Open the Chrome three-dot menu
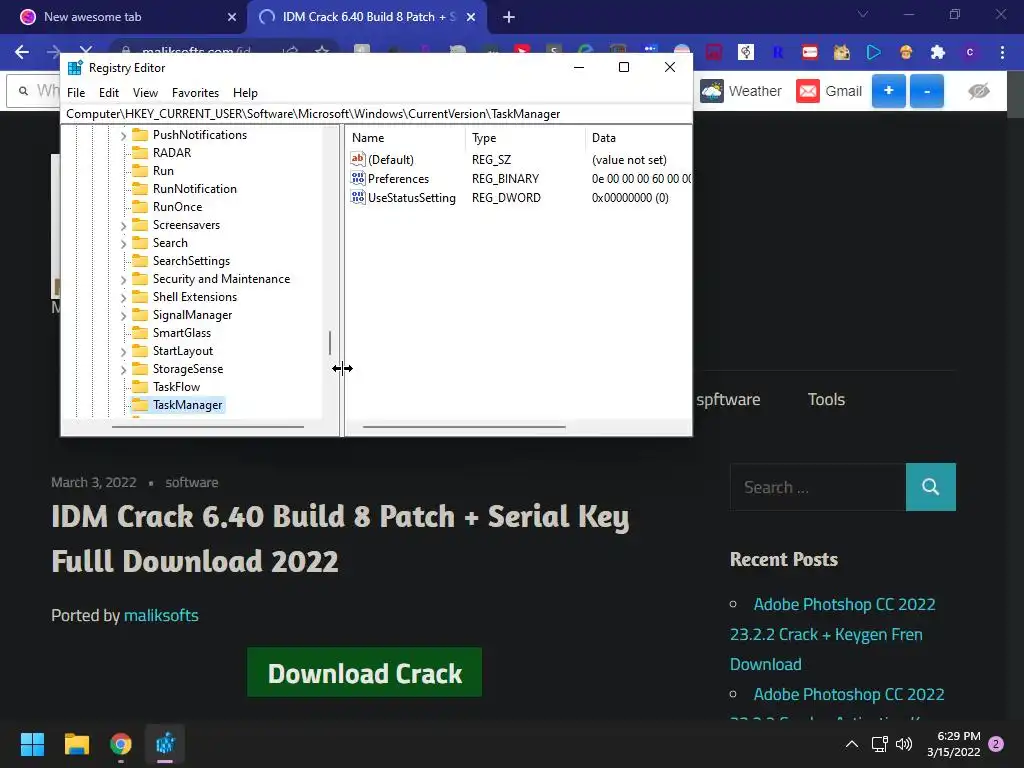1024x768 pixels. pos(1002,52)
